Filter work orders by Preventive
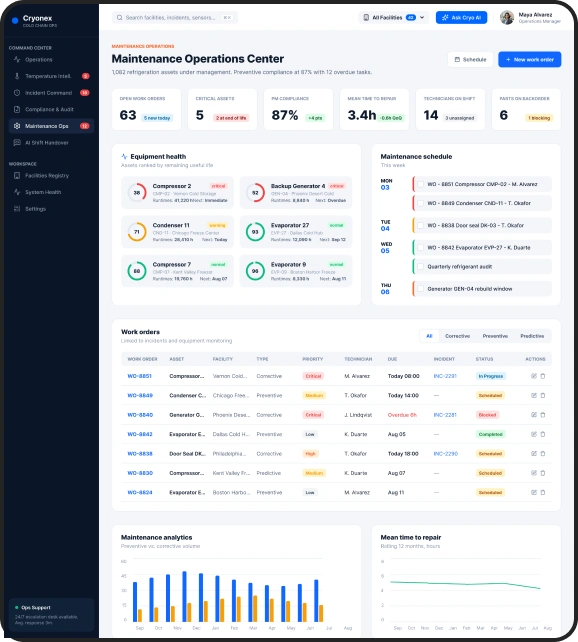 click(495, 336)
